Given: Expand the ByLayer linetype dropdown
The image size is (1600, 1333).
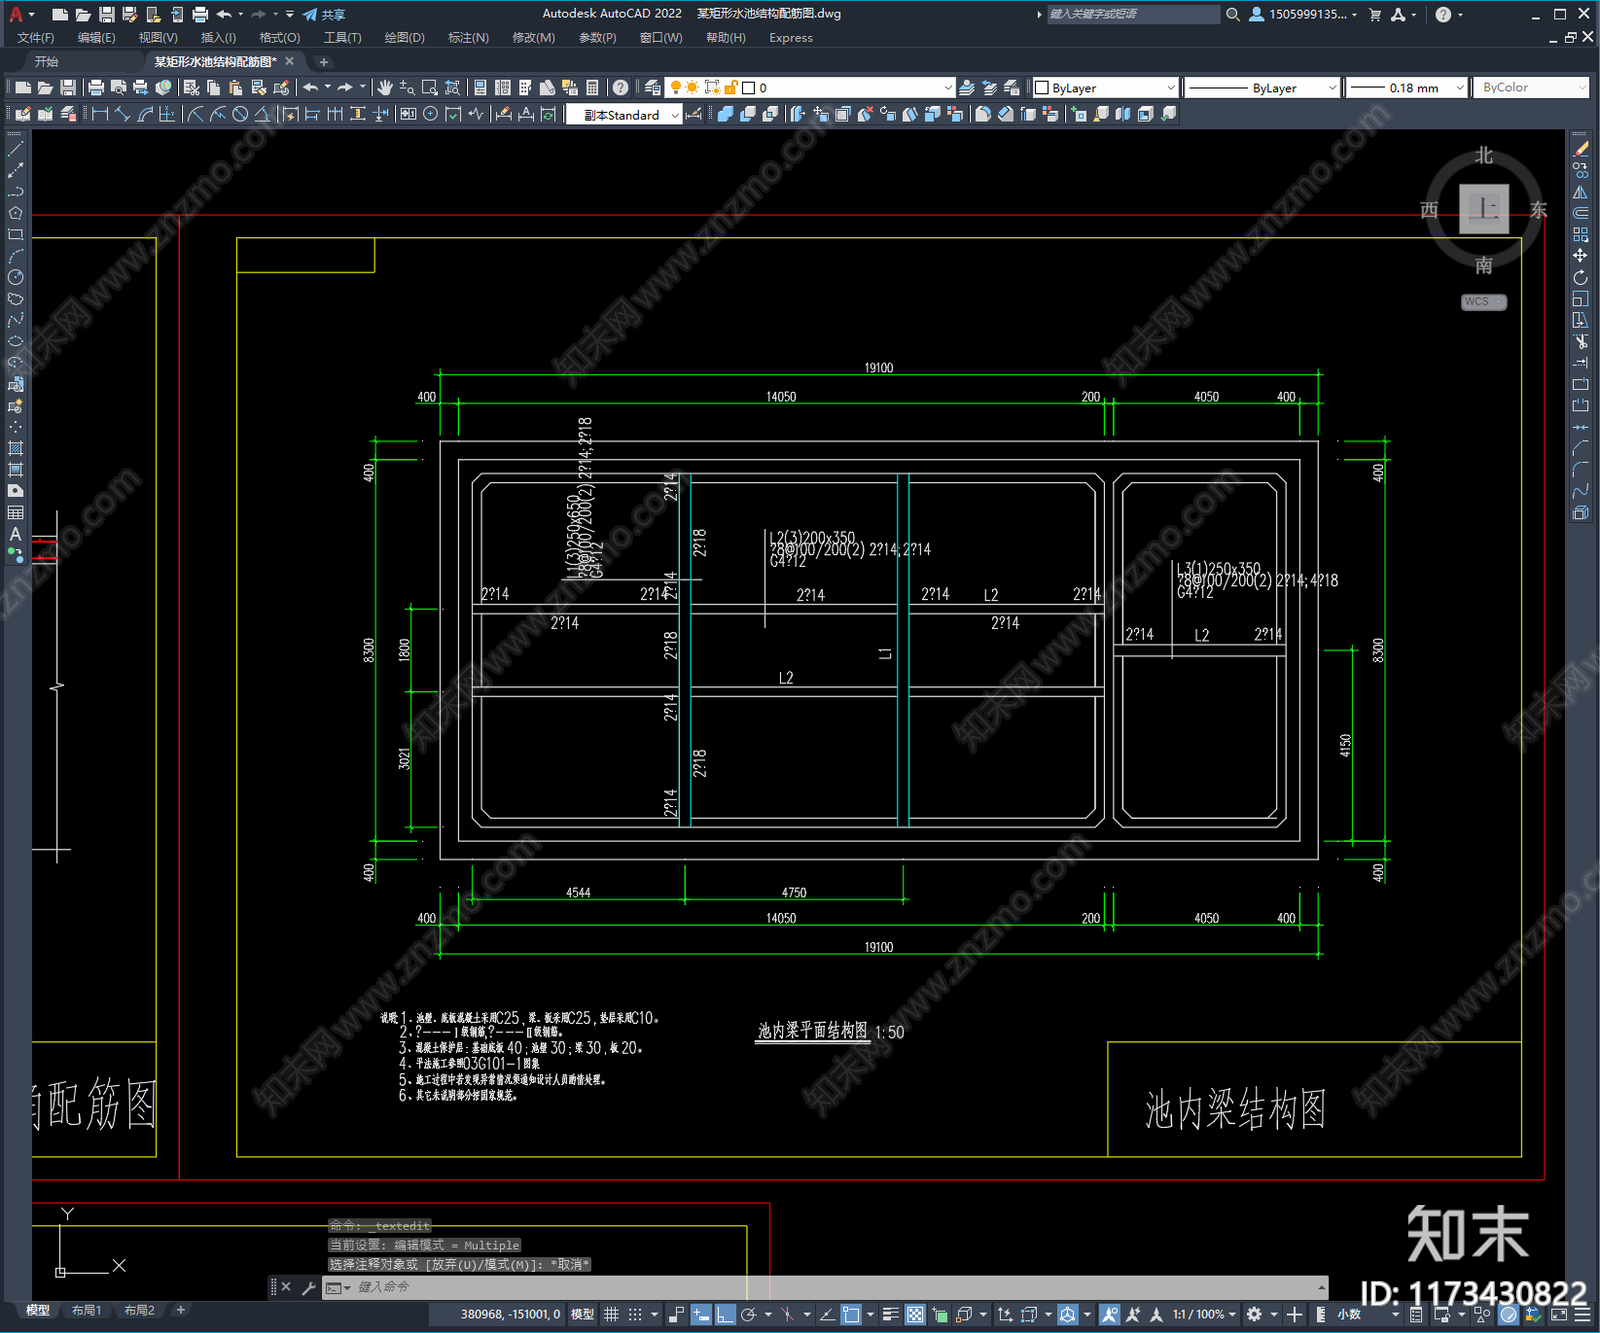Looking at the screenshot, I should (x=1262, y=88).
